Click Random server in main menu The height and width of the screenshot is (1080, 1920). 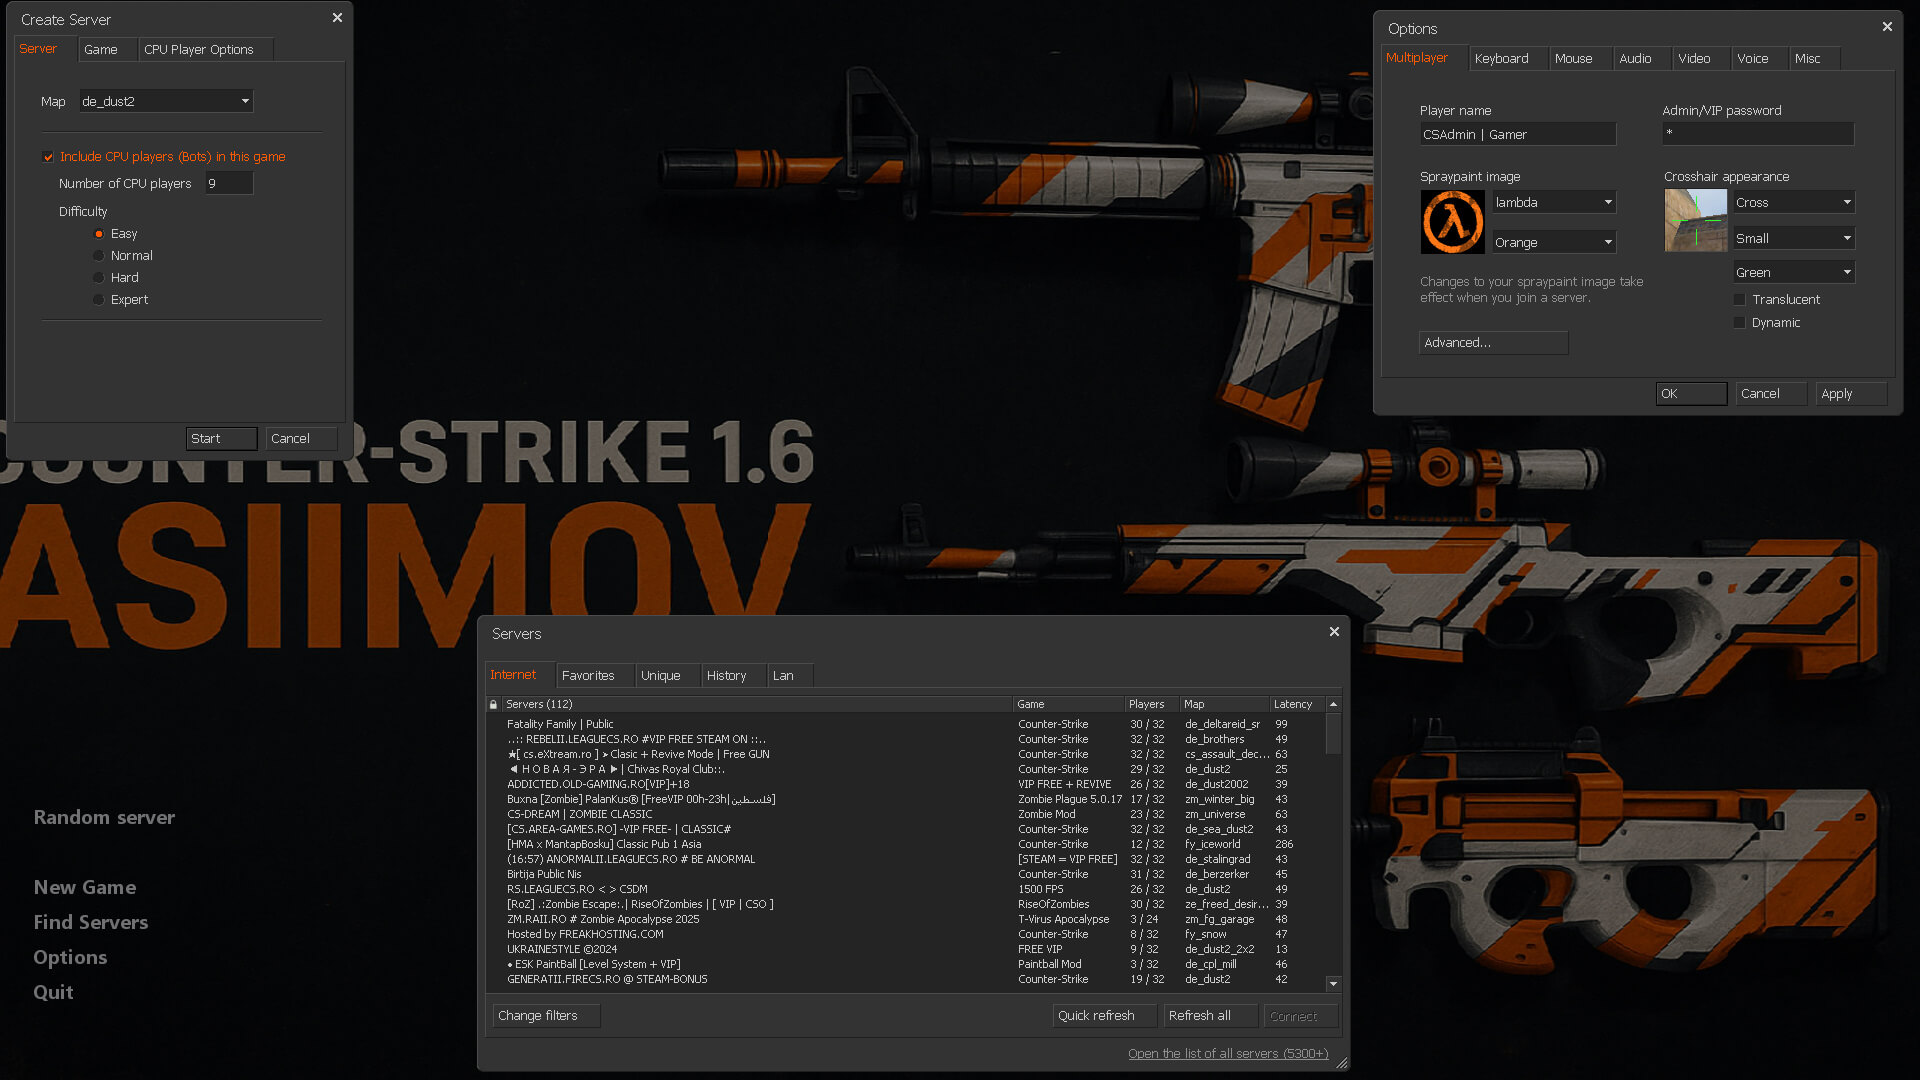tap(104, 817)
